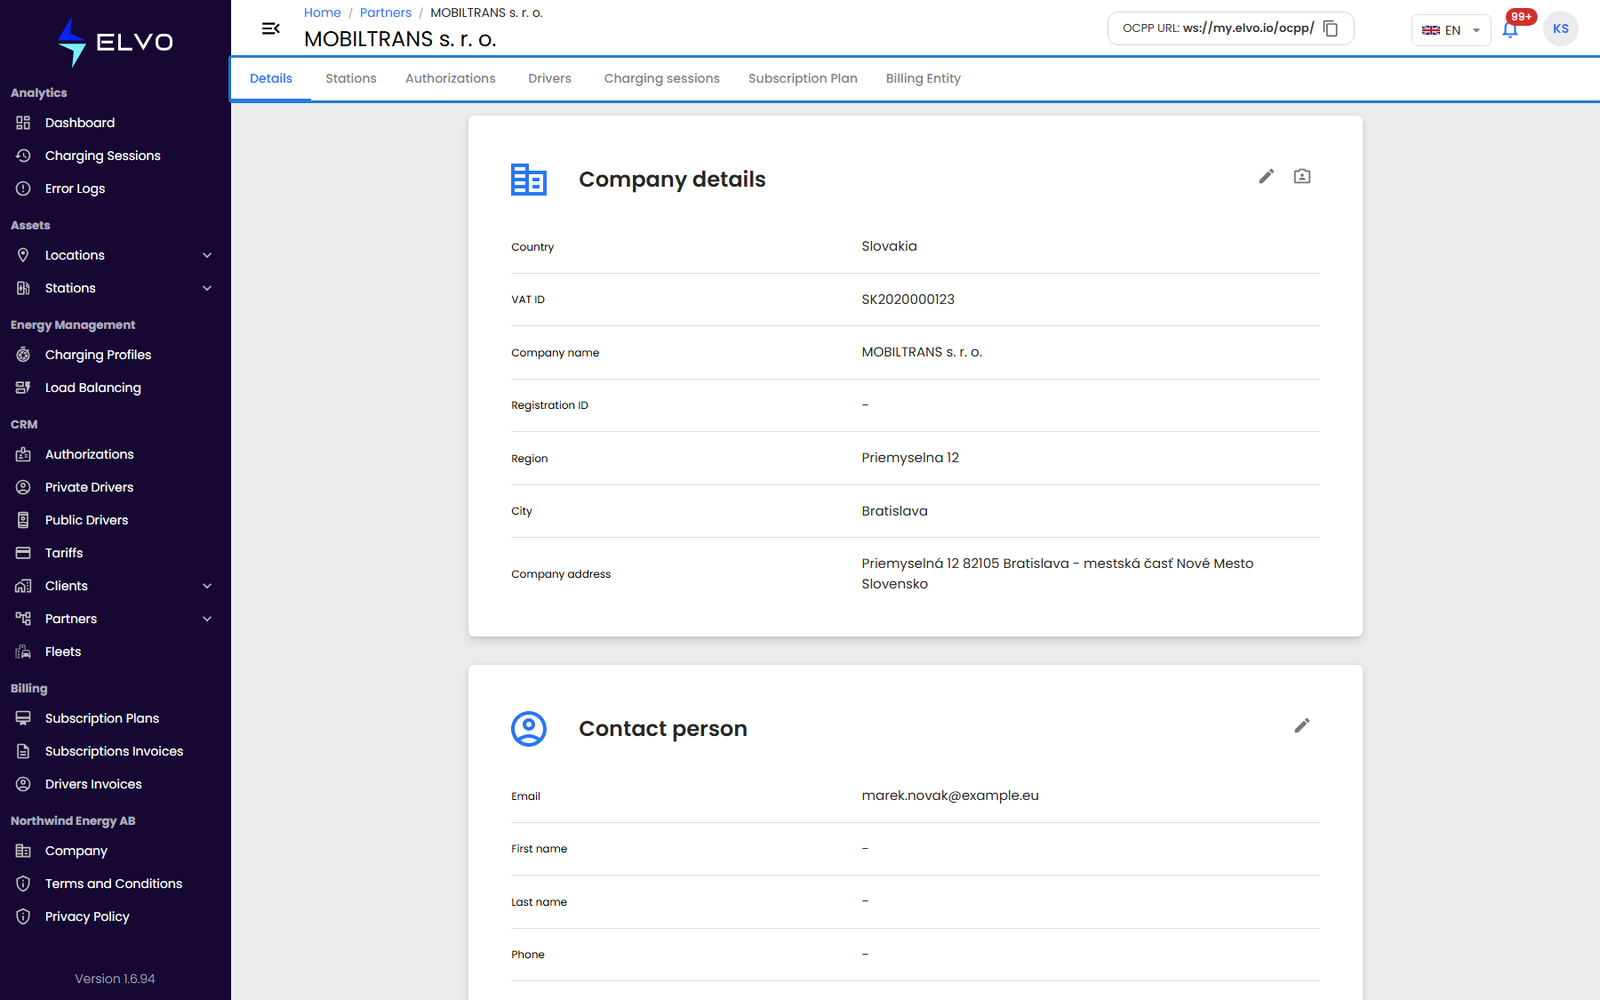Click the Error Logs alert icon
The image size is (1600, 1000).
[x=23, y=189]
